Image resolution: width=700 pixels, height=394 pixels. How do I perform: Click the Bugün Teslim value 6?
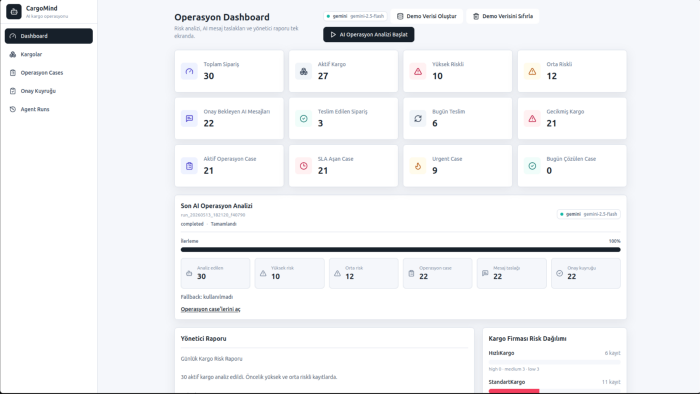435,124
